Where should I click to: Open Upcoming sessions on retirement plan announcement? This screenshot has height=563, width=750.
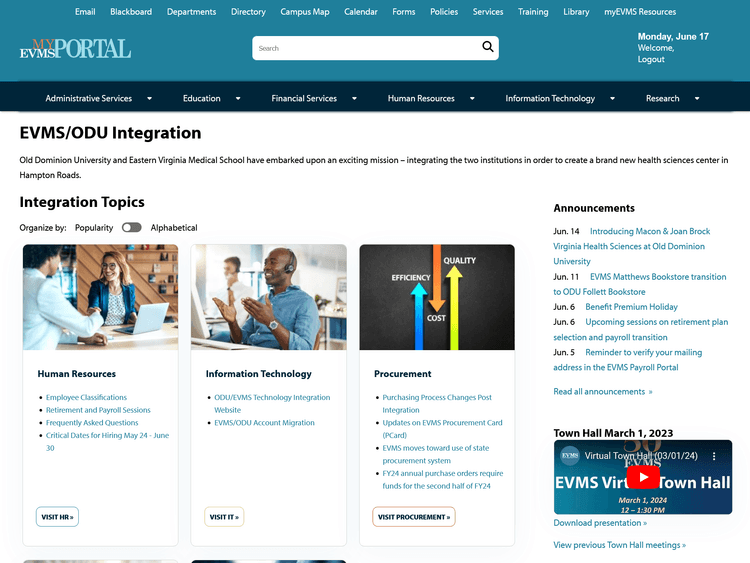(641, 330)
